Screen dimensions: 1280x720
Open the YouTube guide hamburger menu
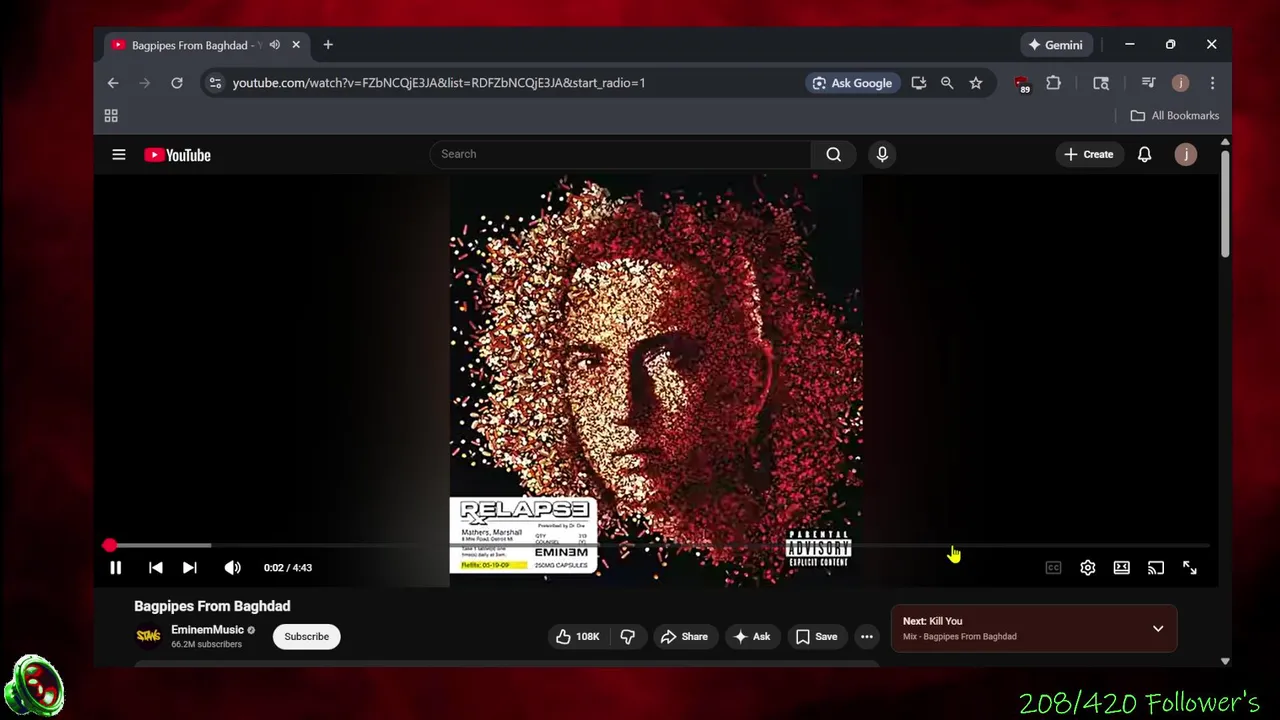pyautogui.click(x=119, y=154)
